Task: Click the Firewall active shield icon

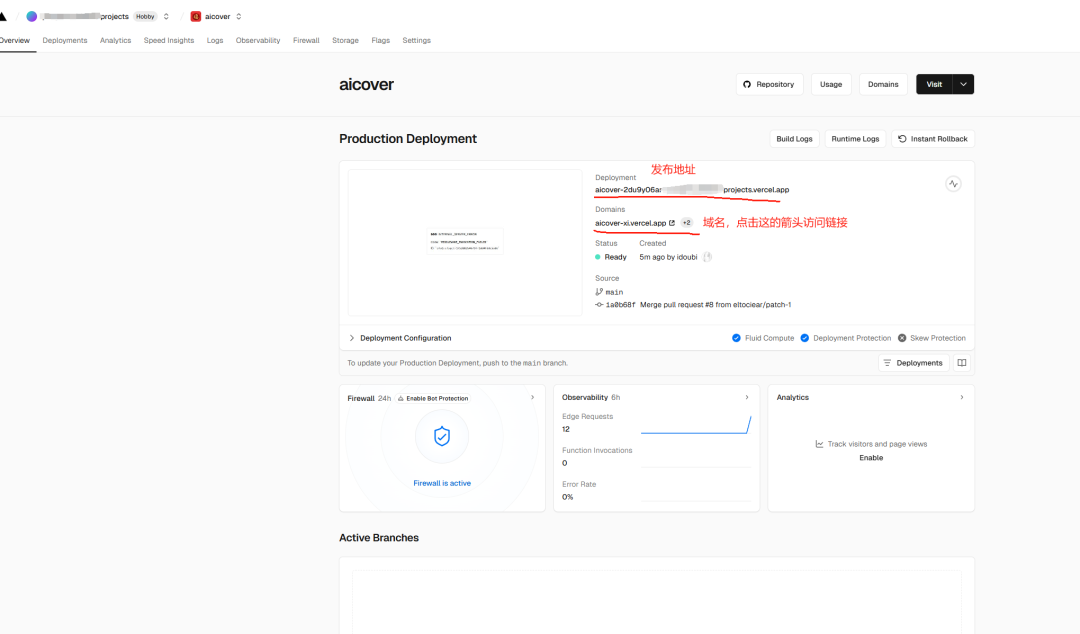Action: pos(442,436)
